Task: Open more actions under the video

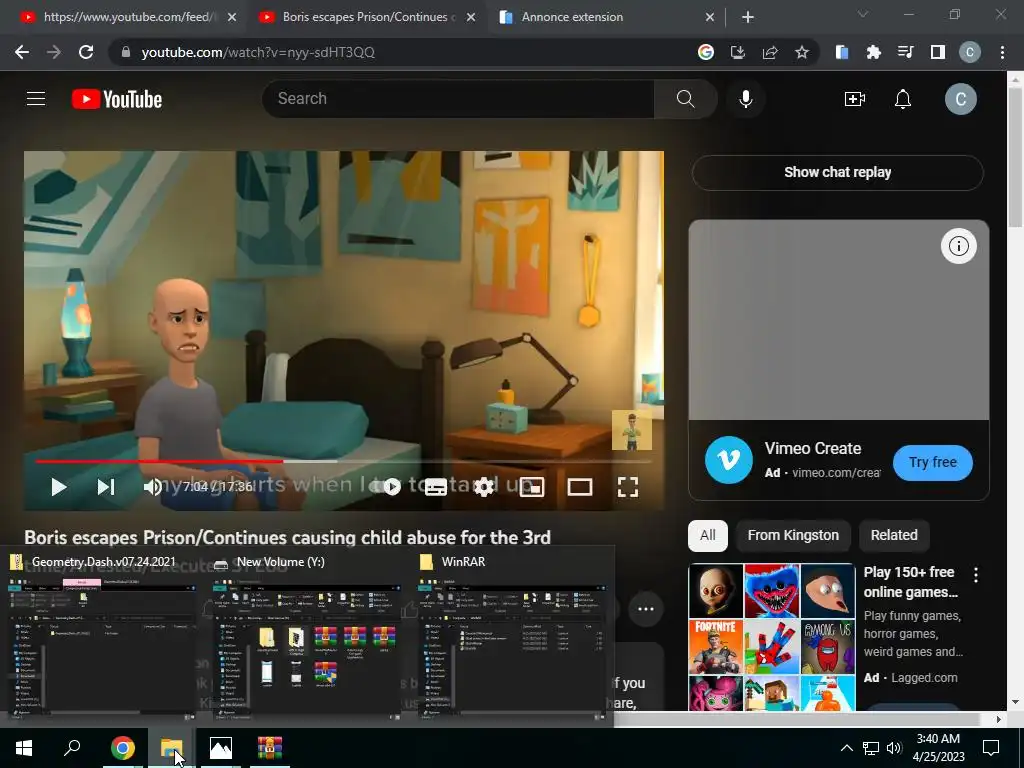Action: pos(646,609)
